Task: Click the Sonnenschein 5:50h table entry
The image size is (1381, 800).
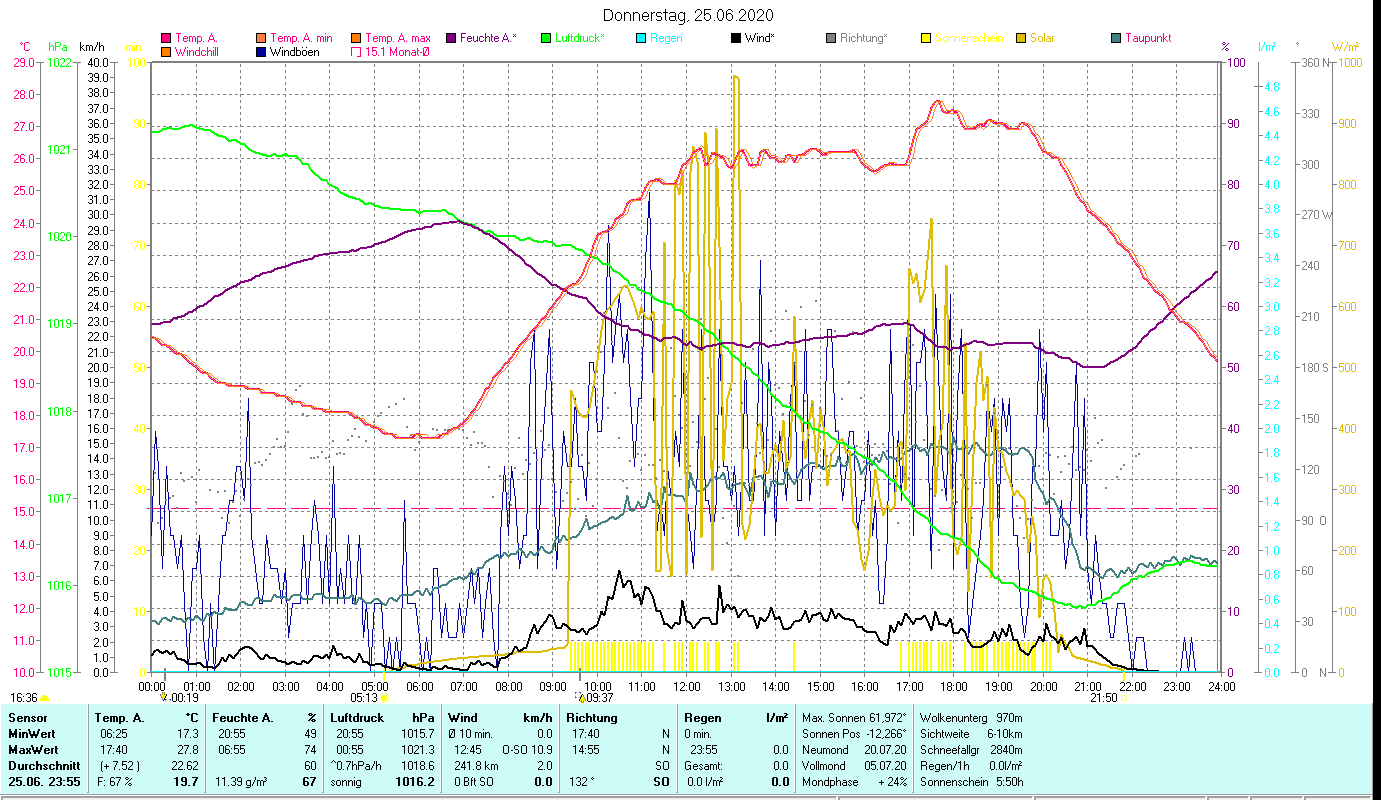Action: [970, 780]
